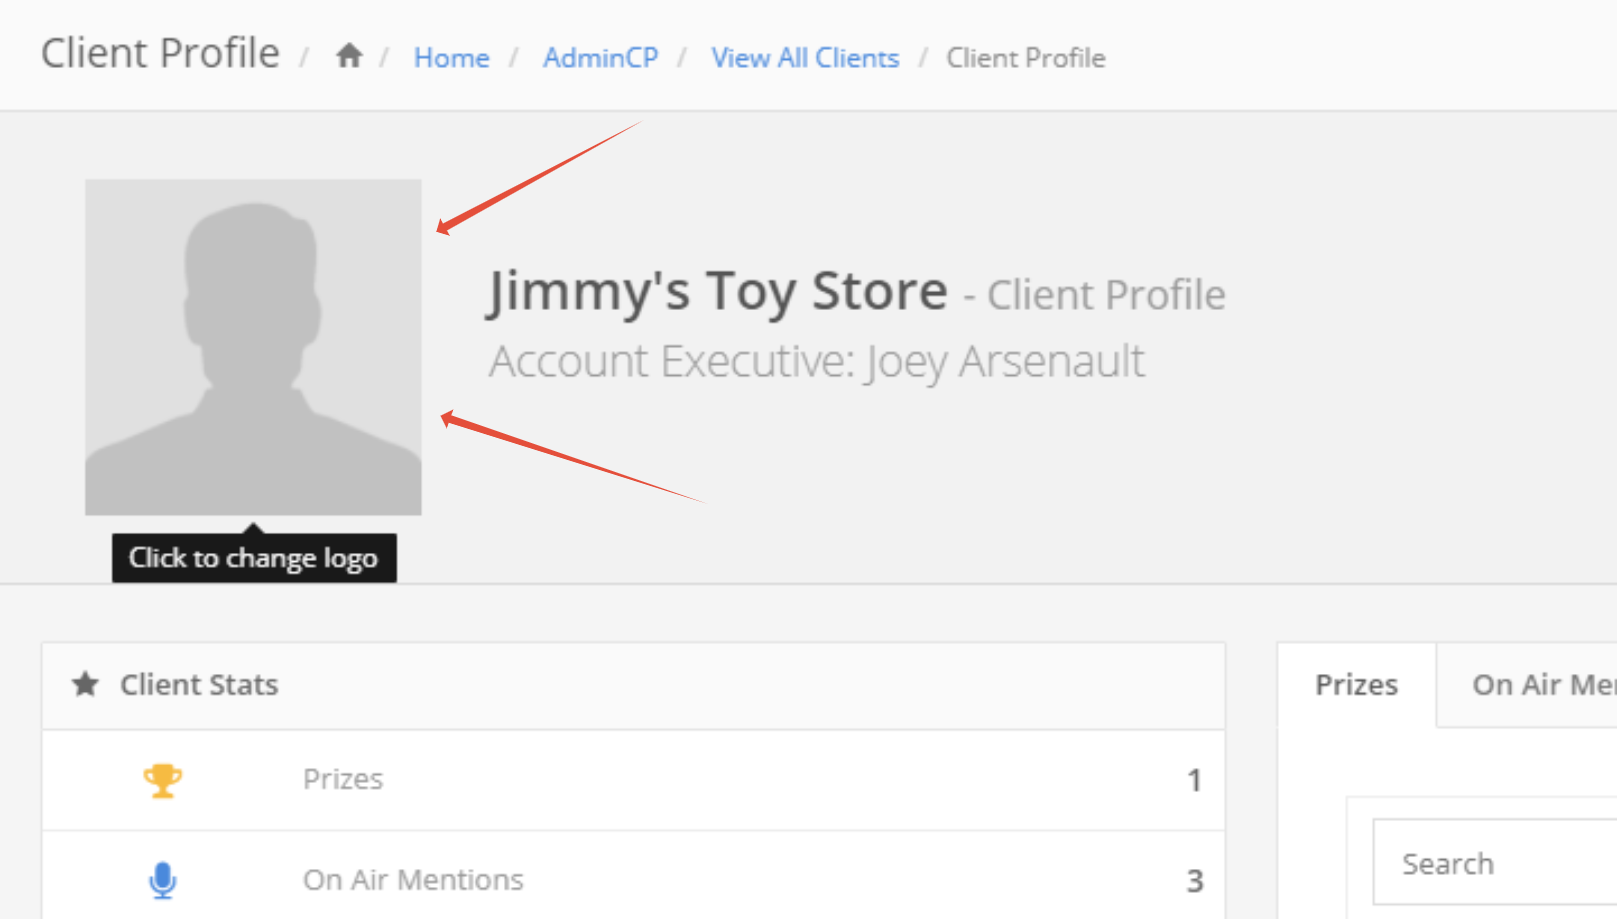Select the Prizes label in Client Stats
Screen dimensions: 1617x919
tap(343, 779)
